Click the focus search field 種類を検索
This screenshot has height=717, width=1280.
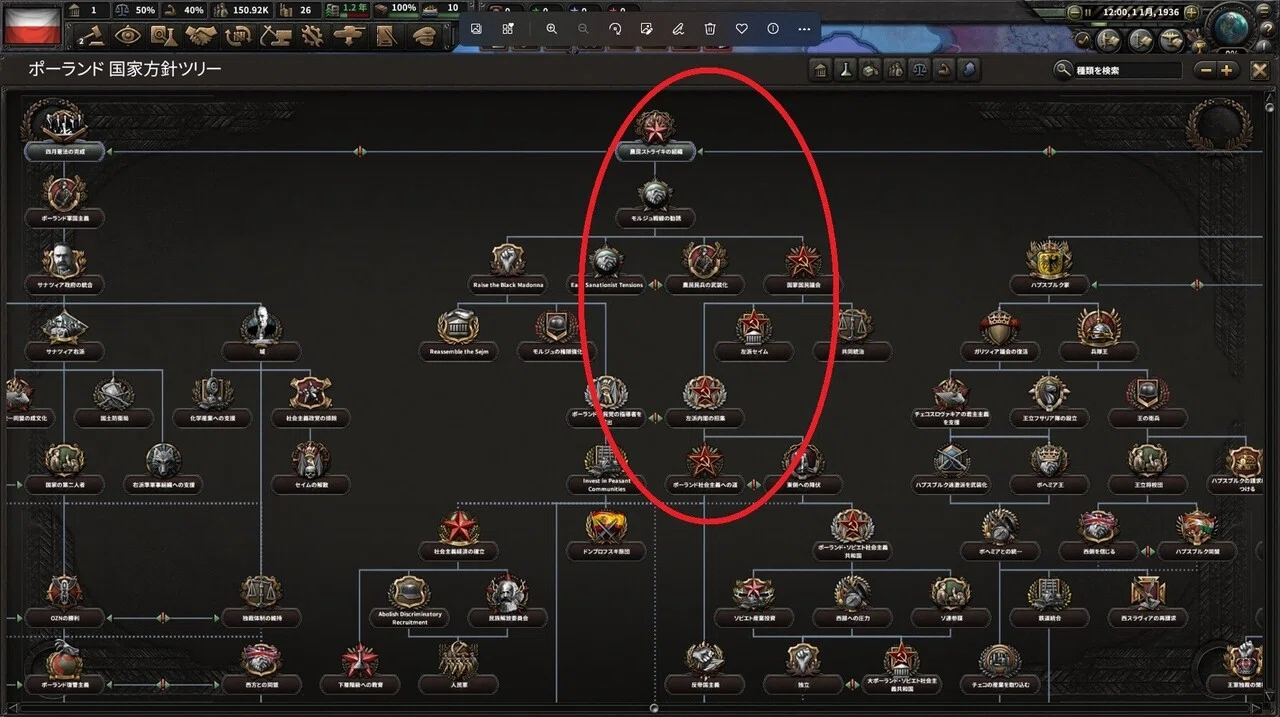1128,70
